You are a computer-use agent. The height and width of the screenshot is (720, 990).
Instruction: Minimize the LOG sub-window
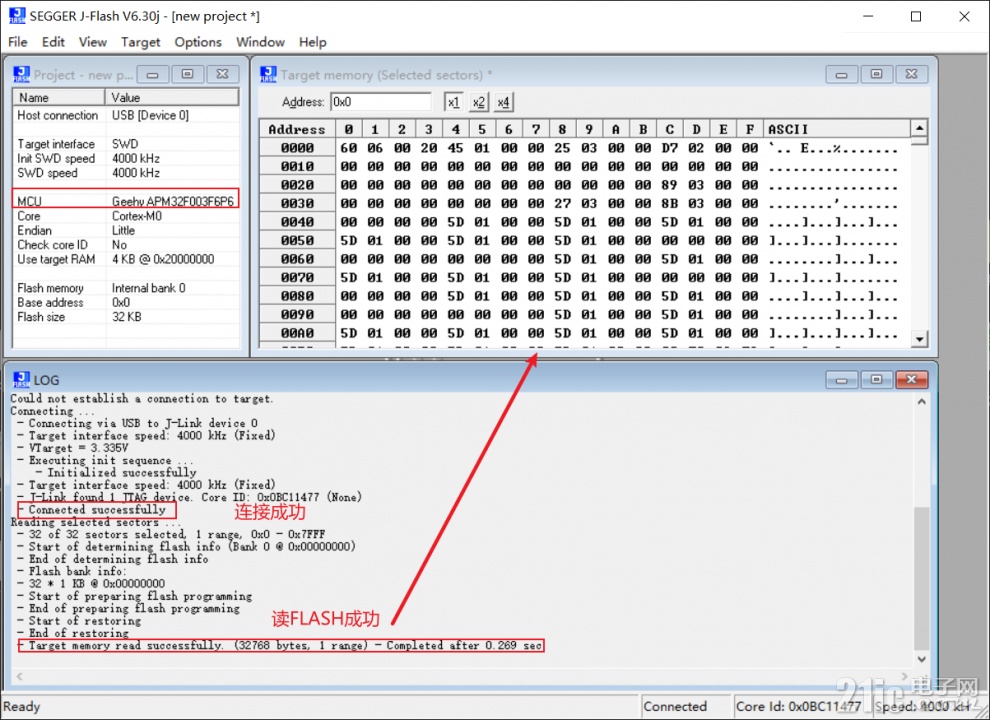pos(841,380)
